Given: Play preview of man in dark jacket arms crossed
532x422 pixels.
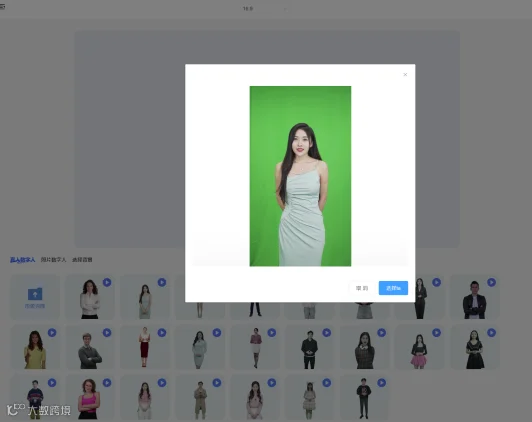Looking at the screenshot, I should pos(492,282).
